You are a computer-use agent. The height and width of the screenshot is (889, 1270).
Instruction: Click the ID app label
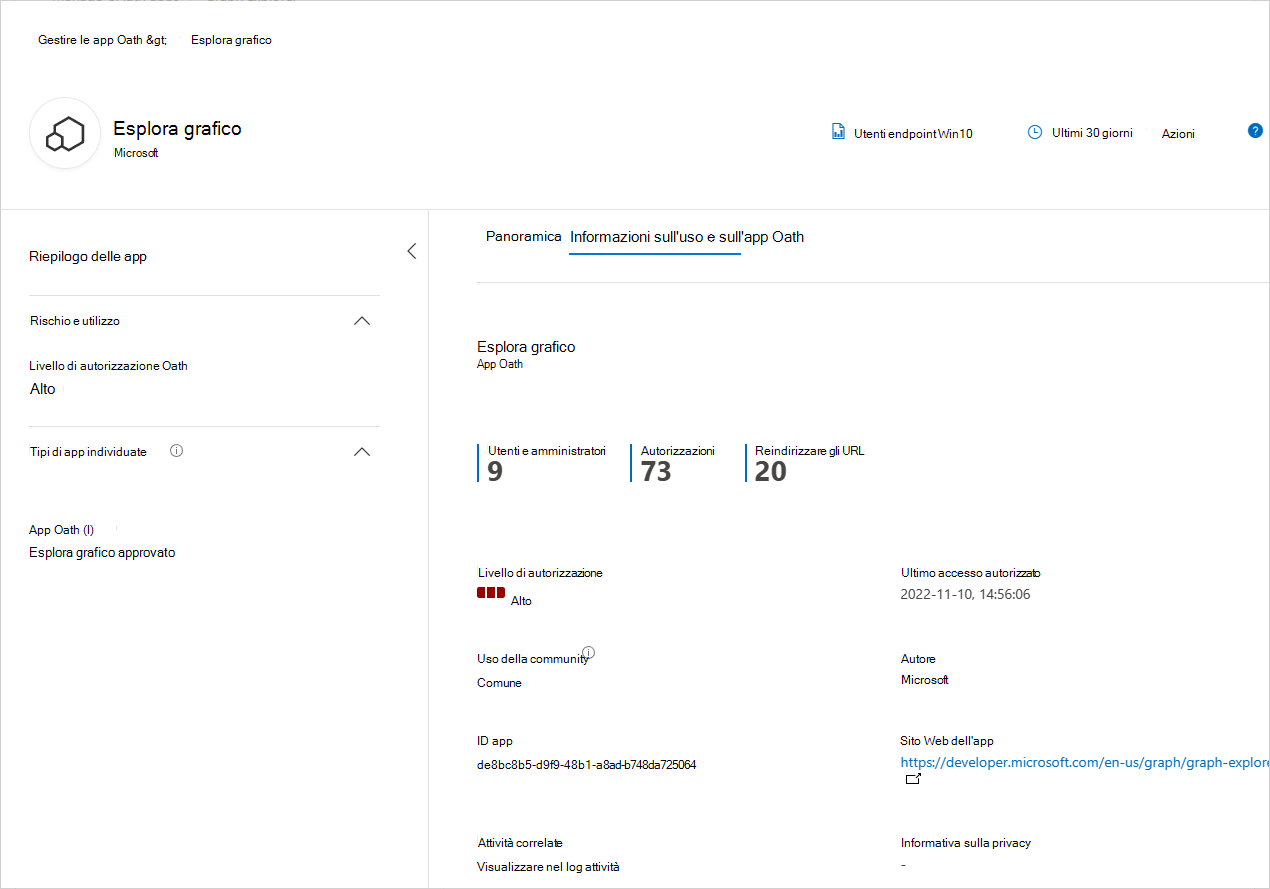point(495,741)
